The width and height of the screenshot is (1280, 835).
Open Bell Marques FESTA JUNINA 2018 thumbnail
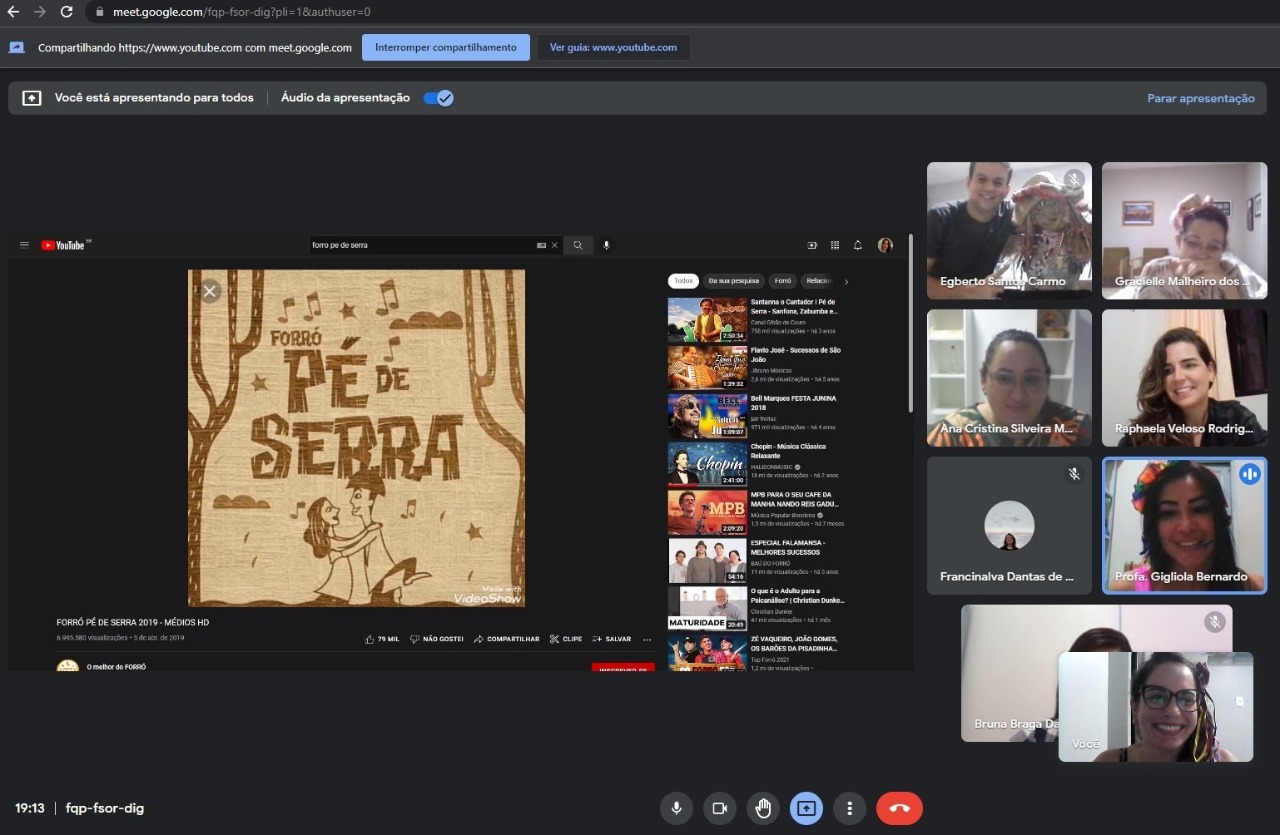point(707,415)
